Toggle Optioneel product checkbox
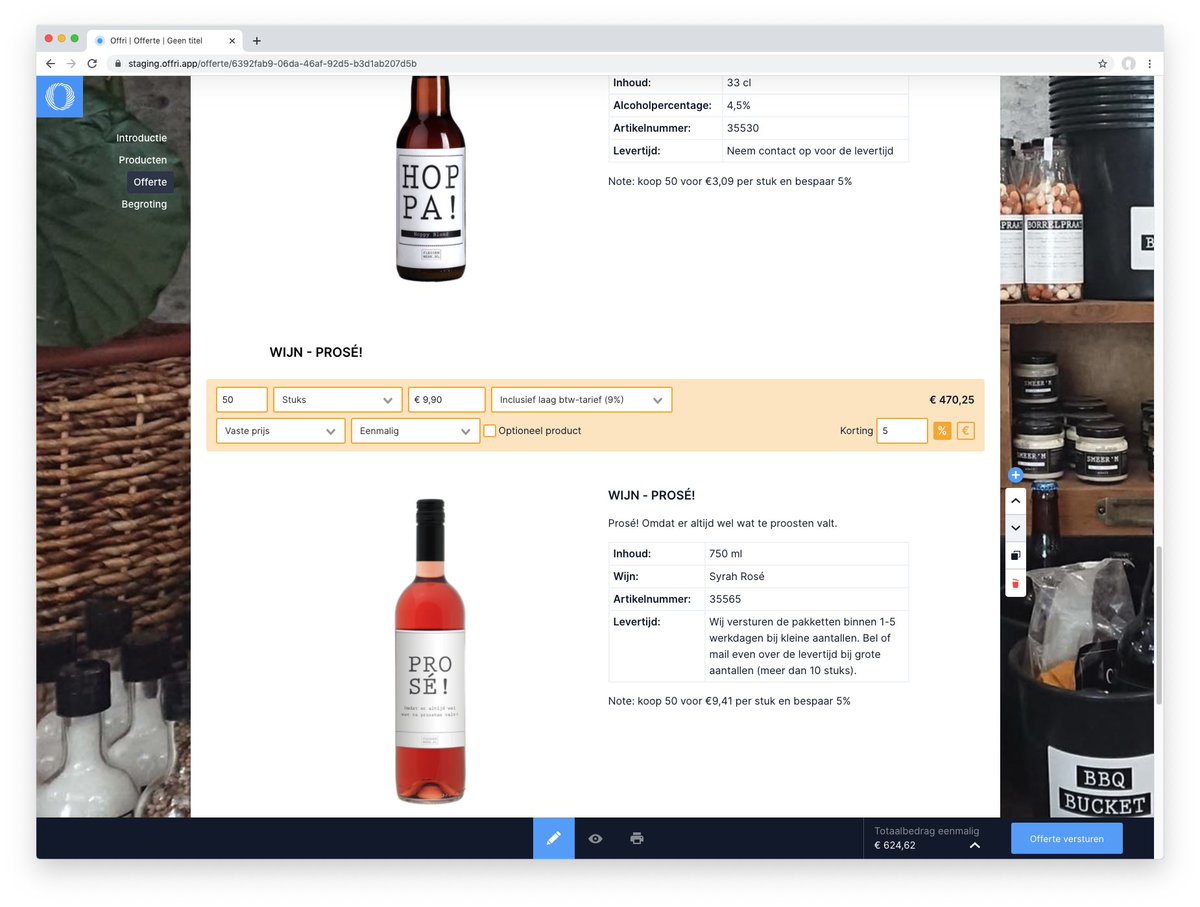1200x907 pixels. [x=490, y=431]
